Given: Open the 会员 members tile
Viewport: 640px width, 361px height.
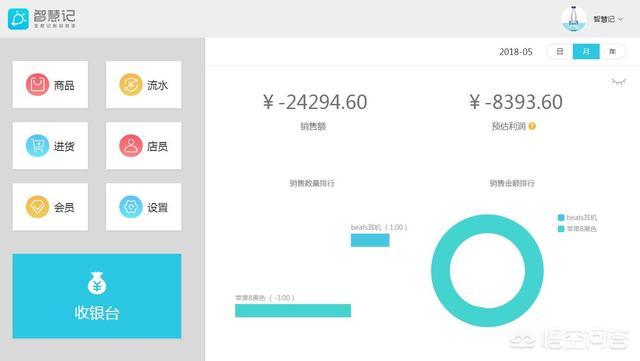Looking at the screenshot, I should point(50,207).
